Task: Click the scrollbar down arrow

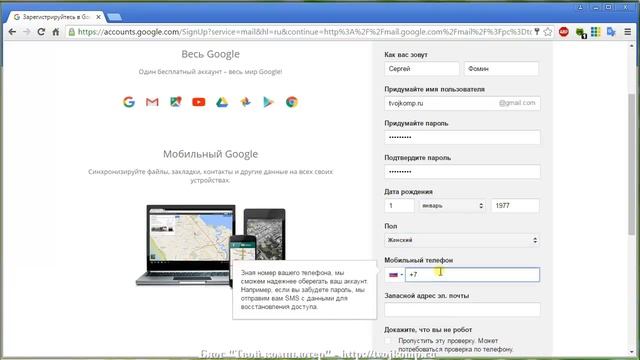Action: pos(632,352)
